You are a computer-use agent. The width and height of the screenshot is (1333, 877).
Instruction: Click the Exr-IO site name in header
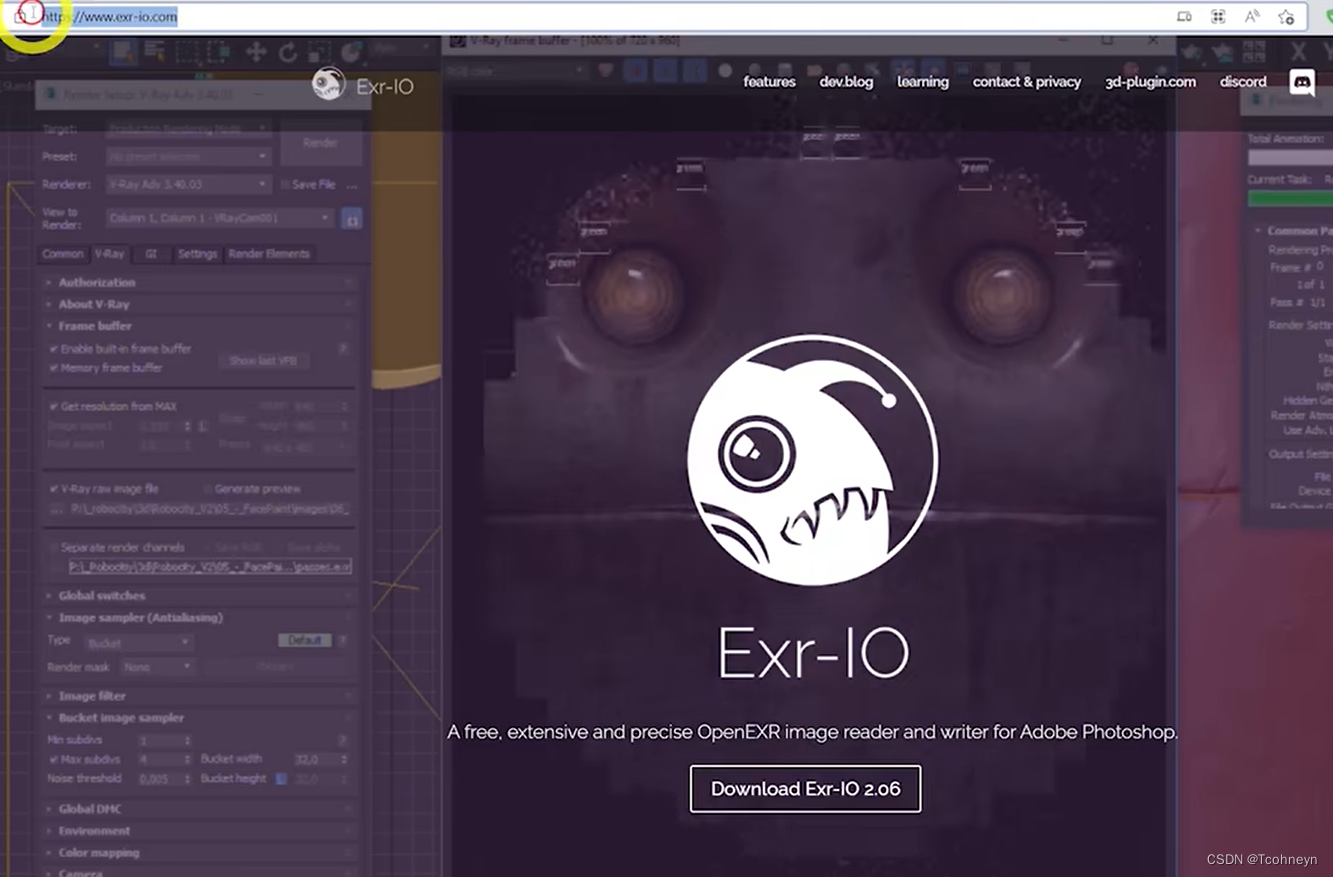point(385,87)
